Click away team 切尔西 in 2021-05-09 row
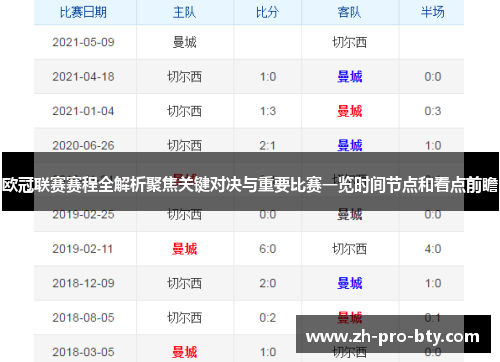Viewport: 500px width, 362px height. point(349,42)
